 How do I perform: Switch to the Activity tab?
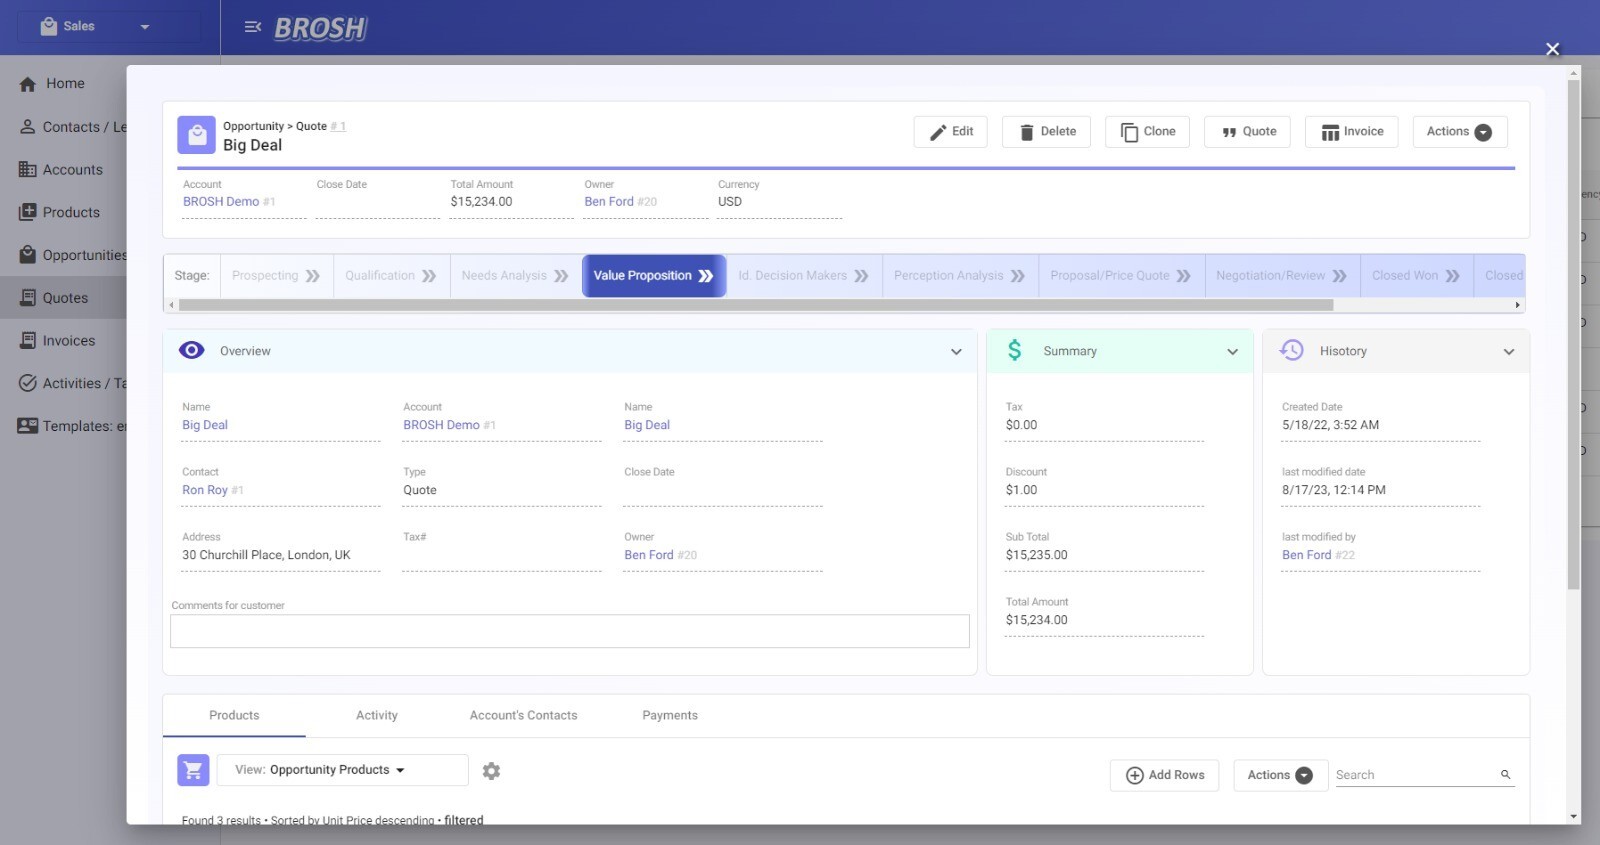tap(377, 716)
